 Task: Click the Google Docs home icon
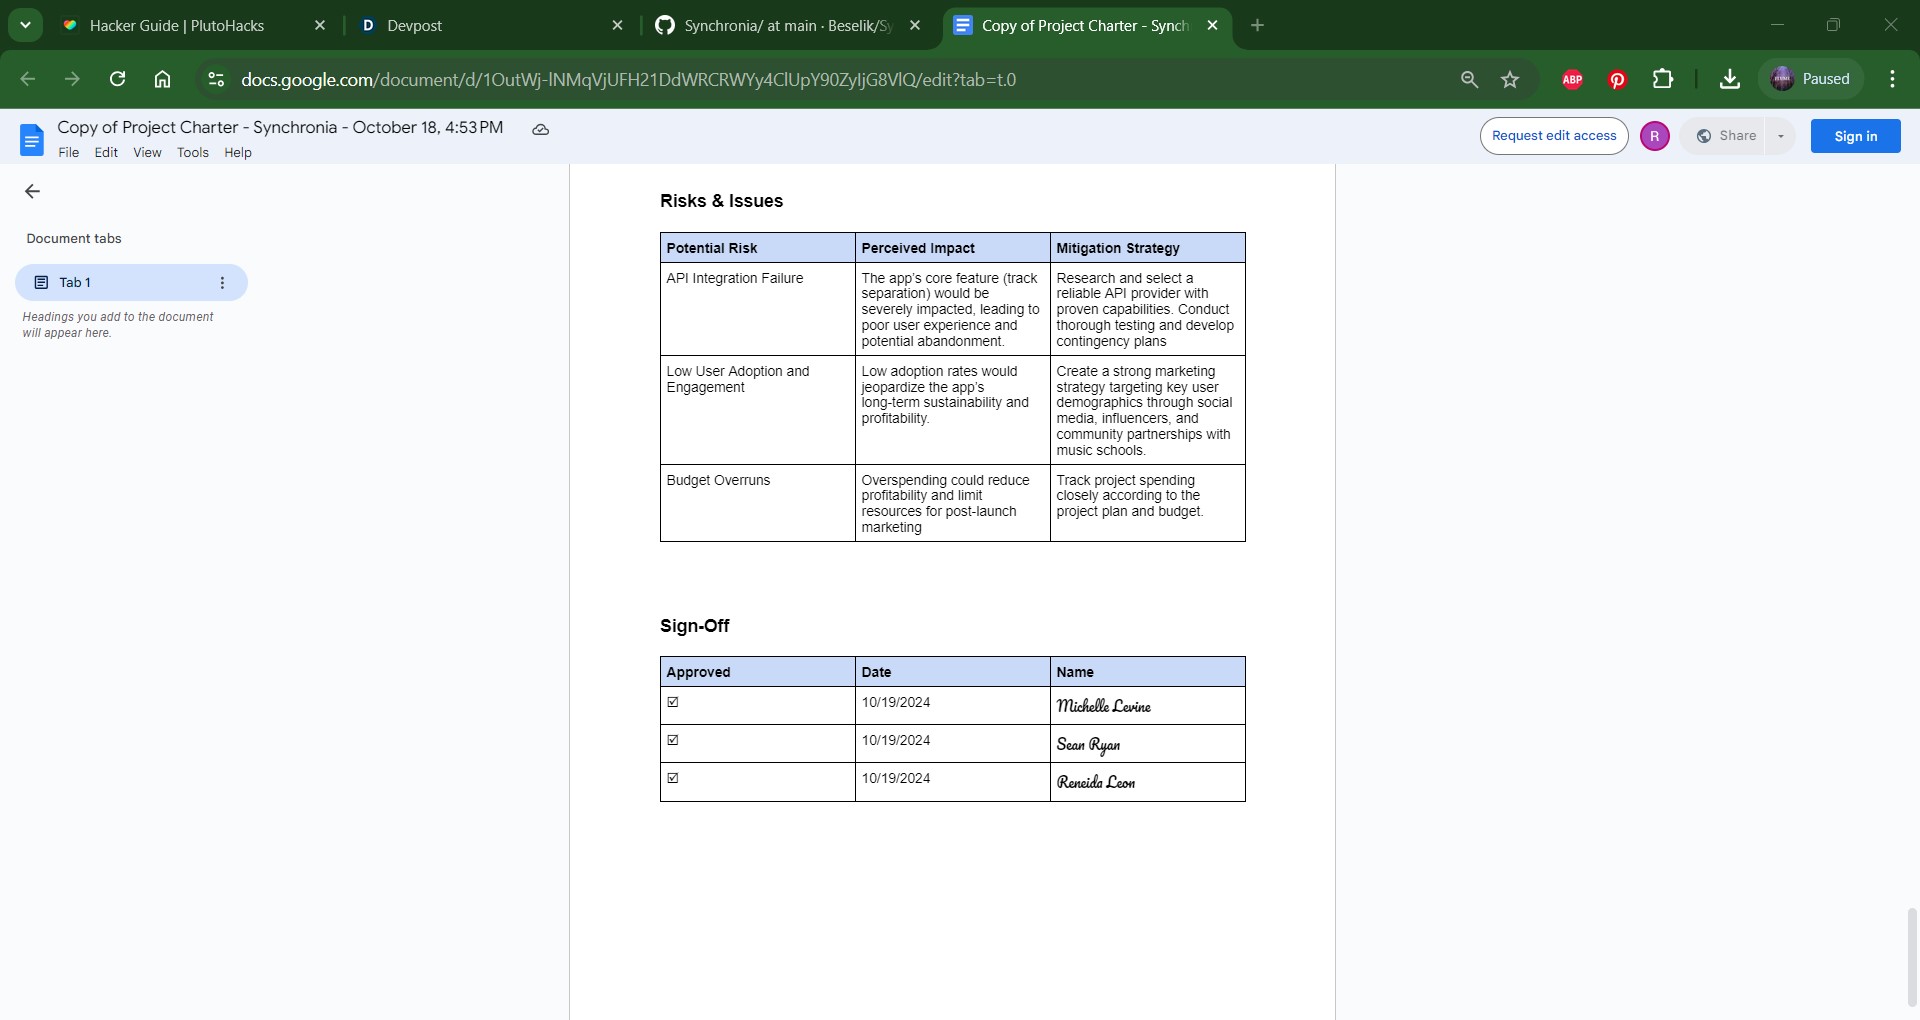(32, 139)
